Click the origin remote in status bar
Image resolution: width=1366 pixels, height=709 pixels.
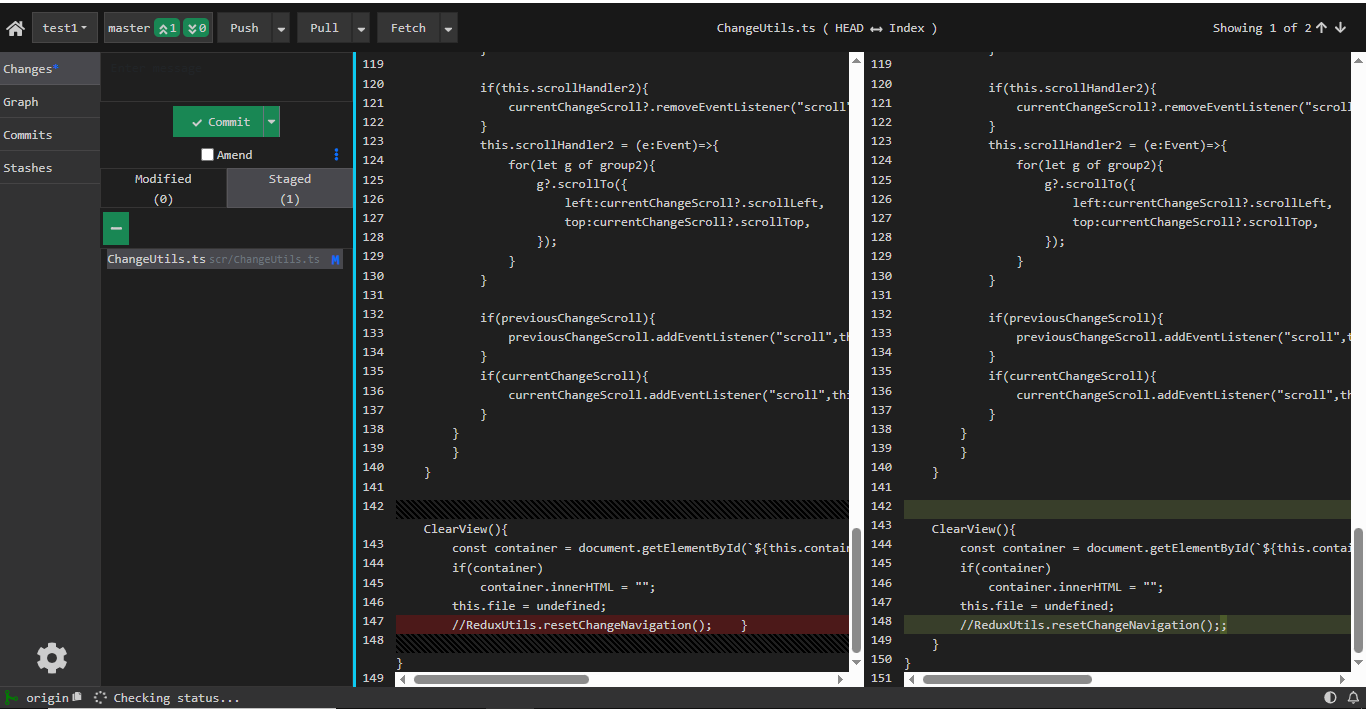pyautogui.click(x=47, y=698)
